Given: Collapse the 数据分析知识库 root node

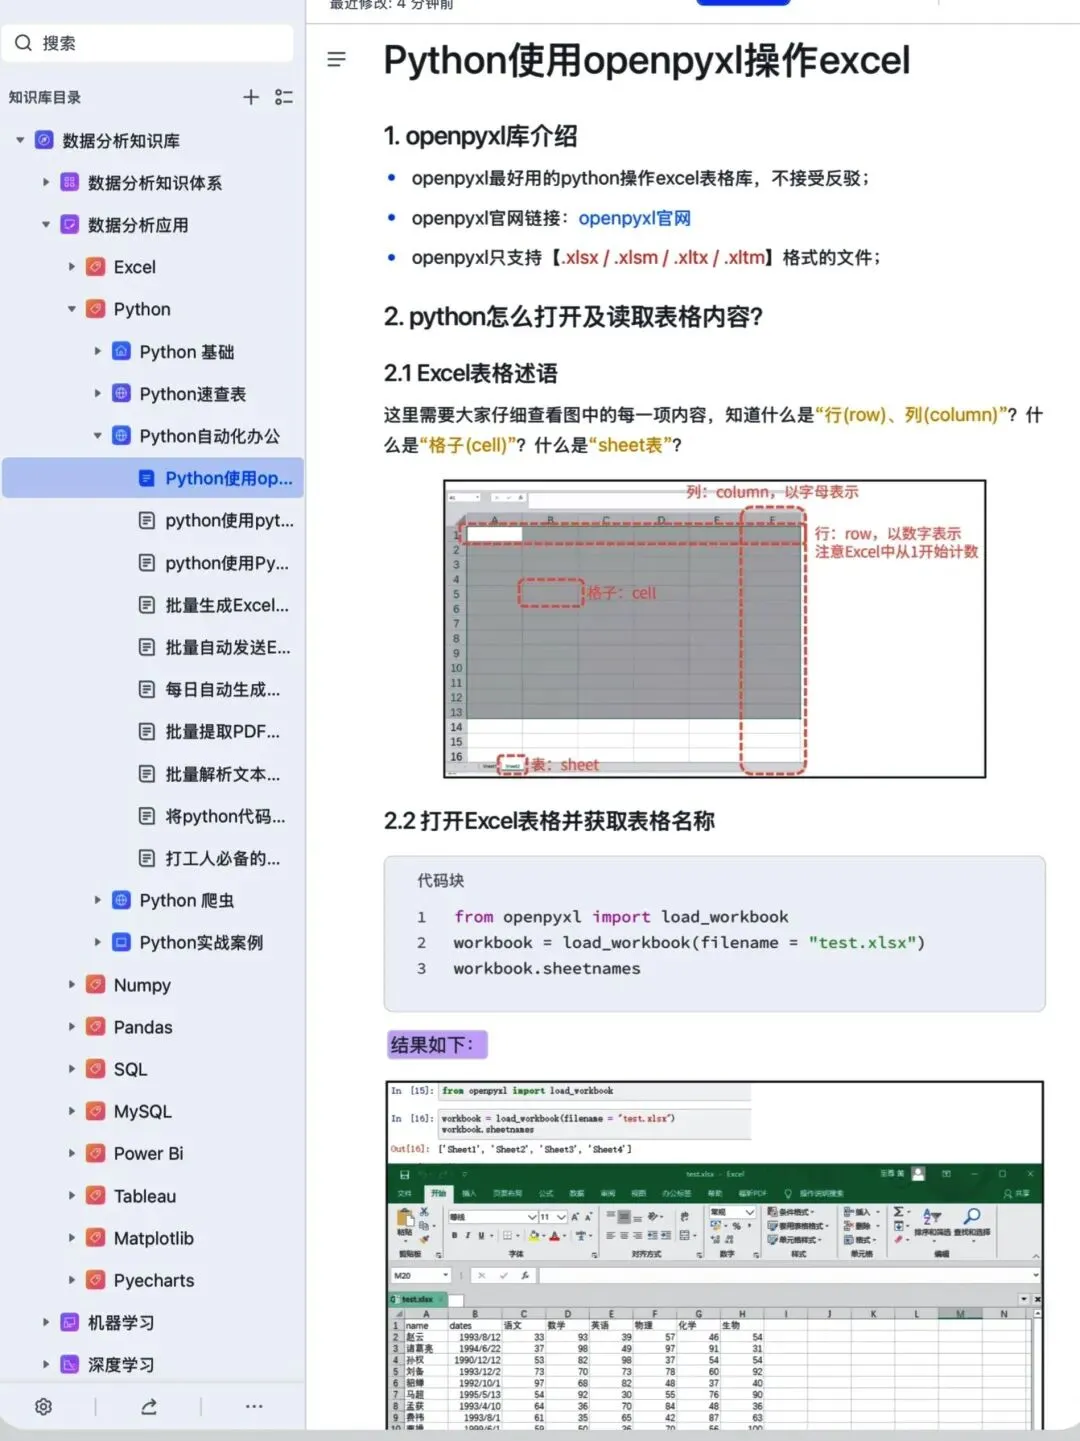Looking at the screenshot, I should coord(20,140).
